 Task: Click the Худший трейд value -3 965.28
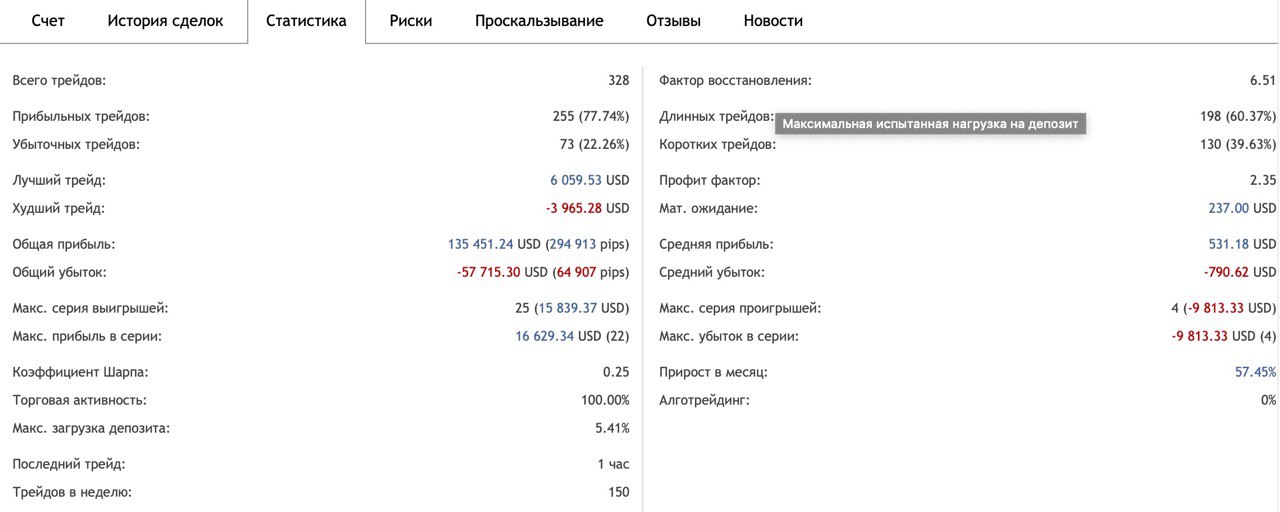click(573, 208)
